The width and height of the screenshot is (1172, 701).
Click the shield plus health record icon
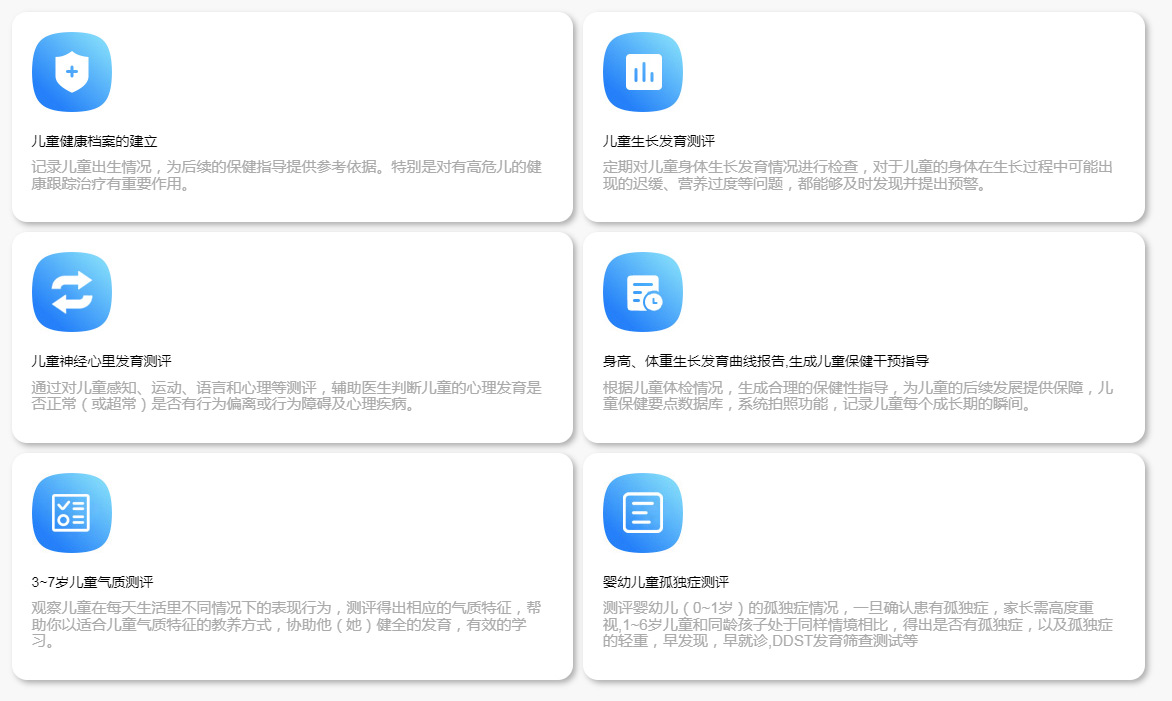tap(72, 72)
